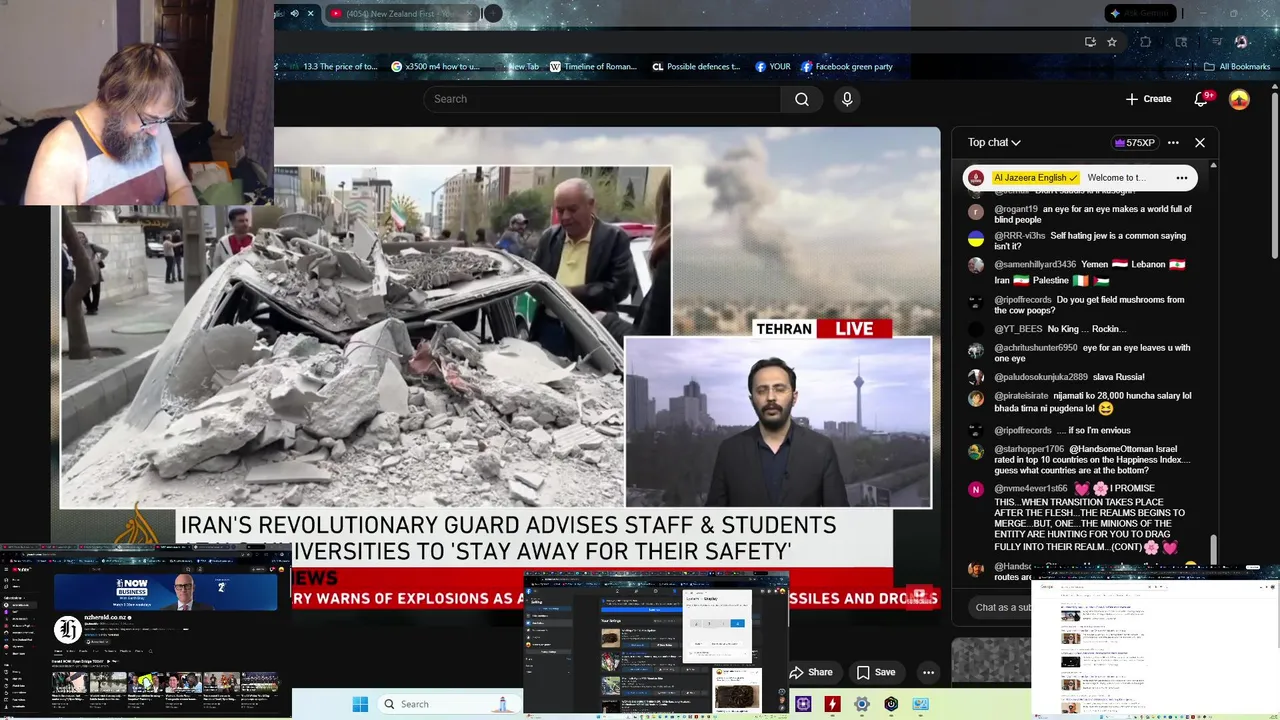Click the install app icon in address bar
The width and height of the screenshot is (1280, 720).
coord(1090,42)
